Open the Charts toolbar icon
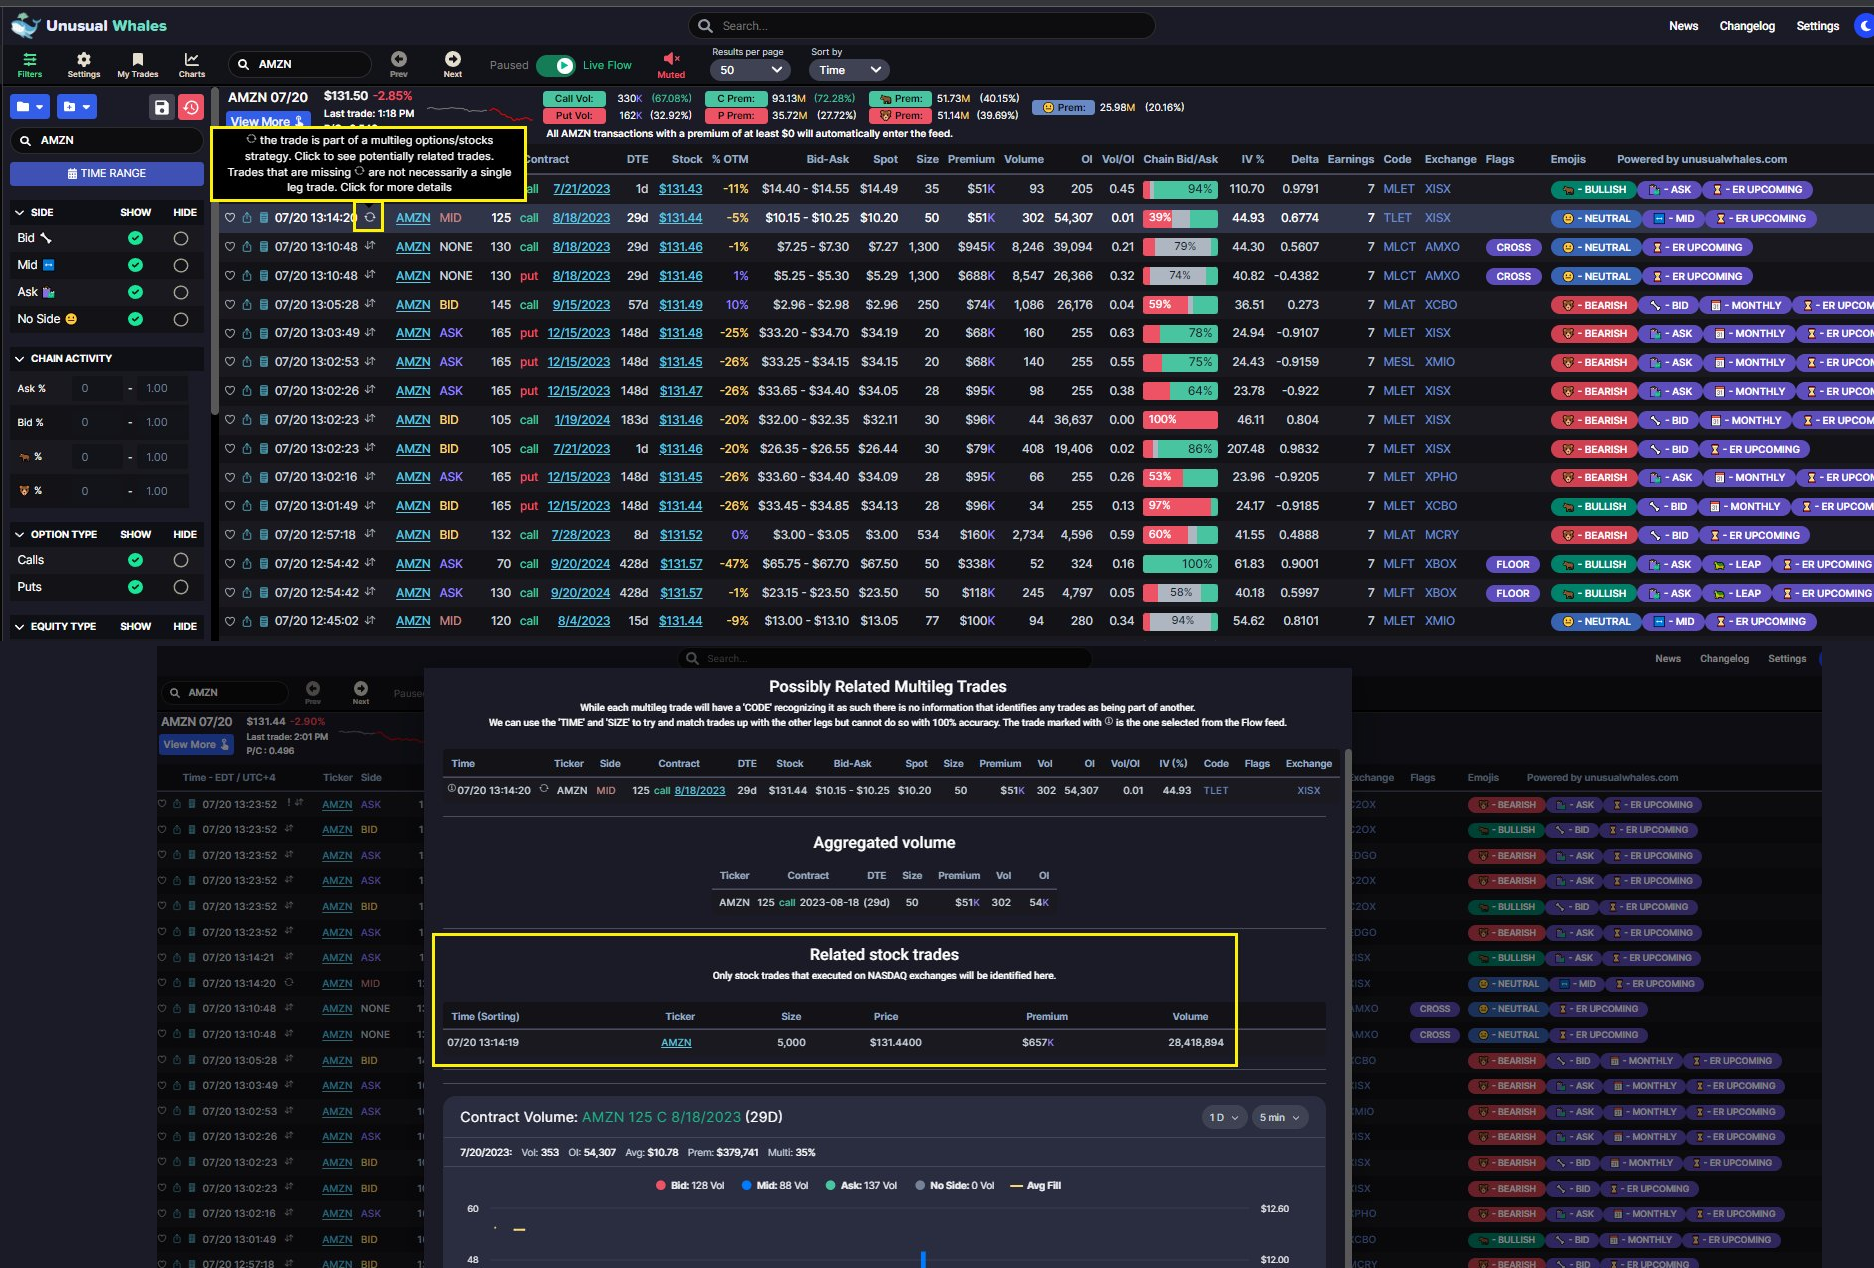 pyautogui.click(x=191, y=60)
